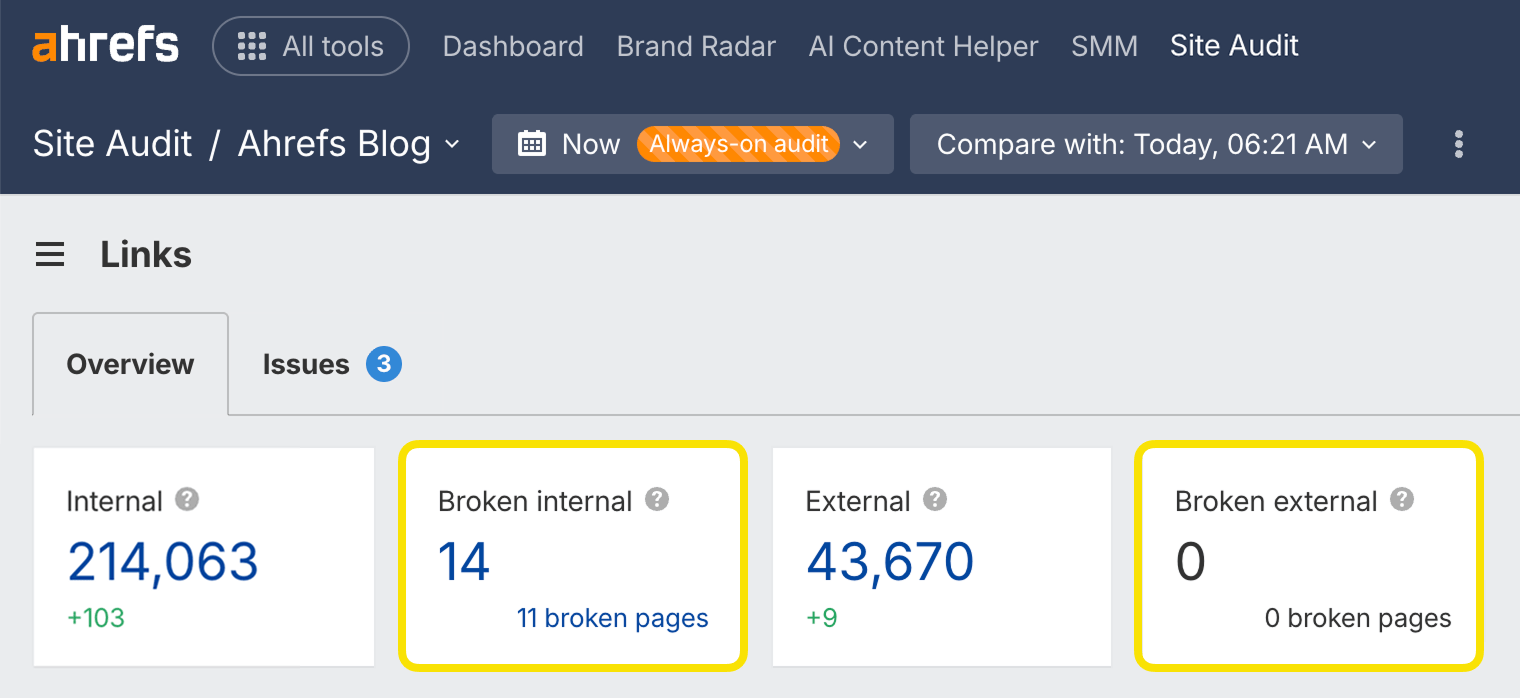Click the Site Audit breadcrumb

[112, 144]
